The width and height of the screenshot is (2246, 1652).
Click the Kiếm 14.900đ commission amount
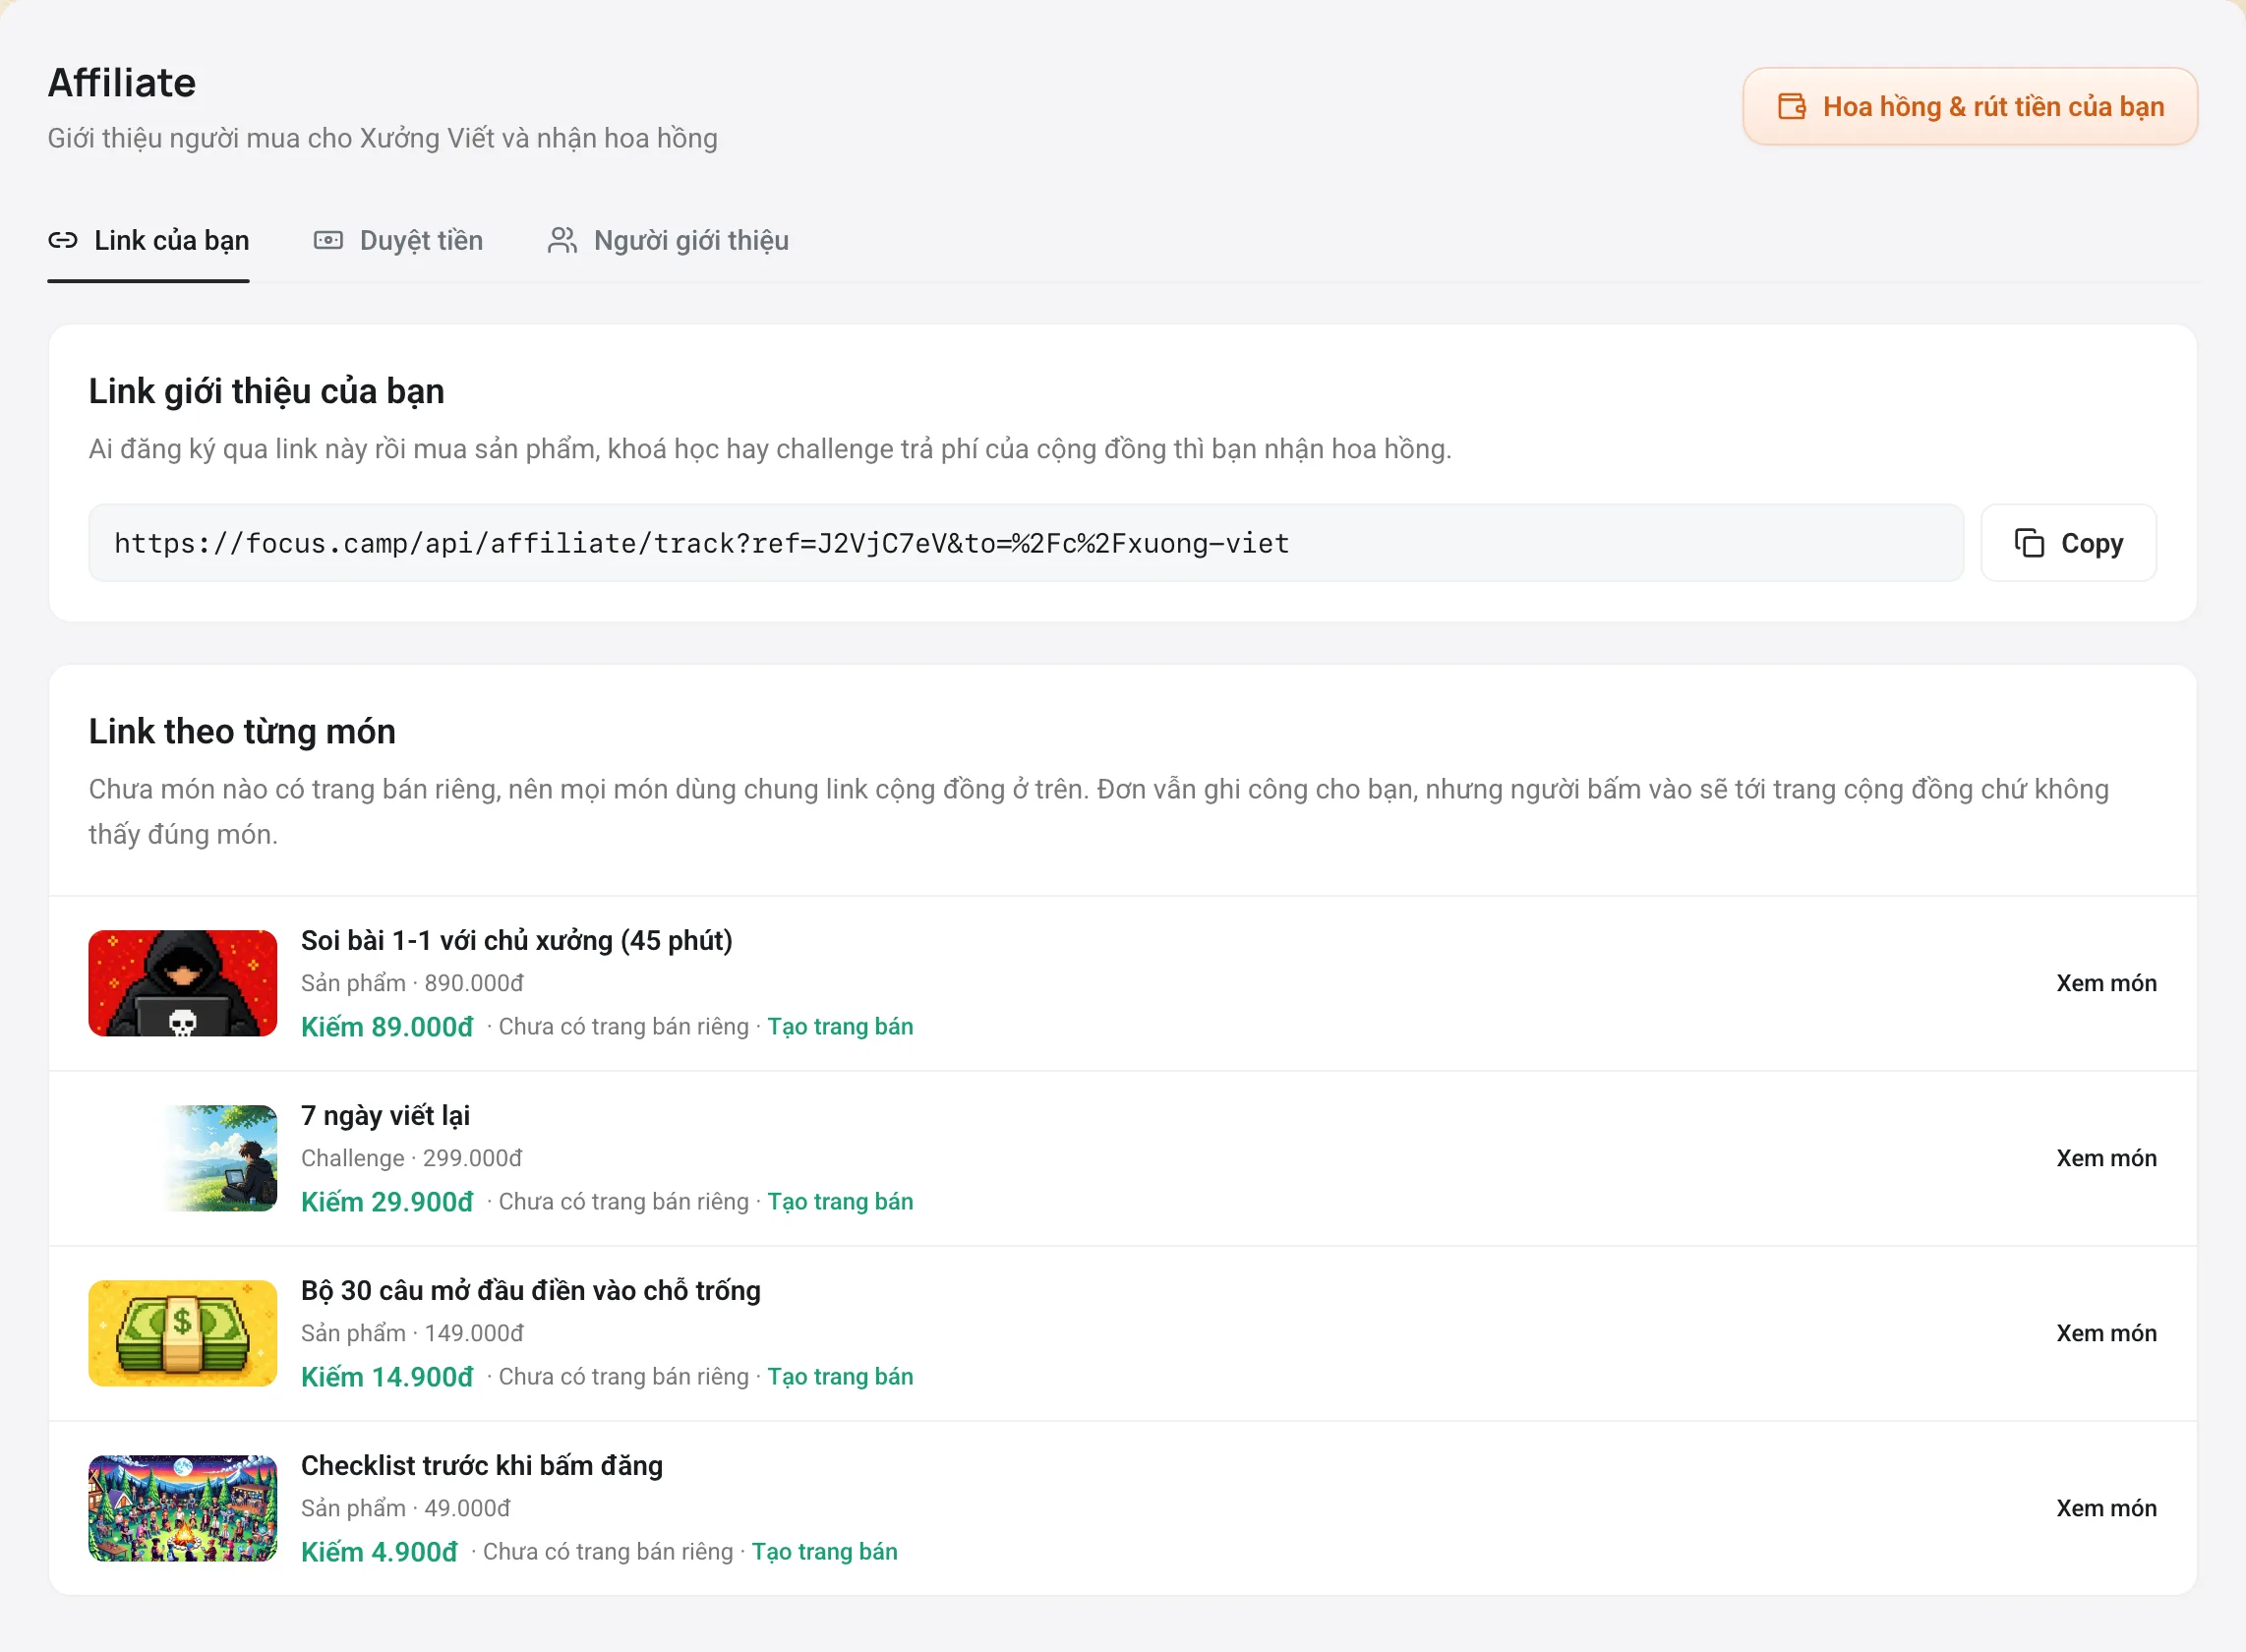(x=387, y=1377)
